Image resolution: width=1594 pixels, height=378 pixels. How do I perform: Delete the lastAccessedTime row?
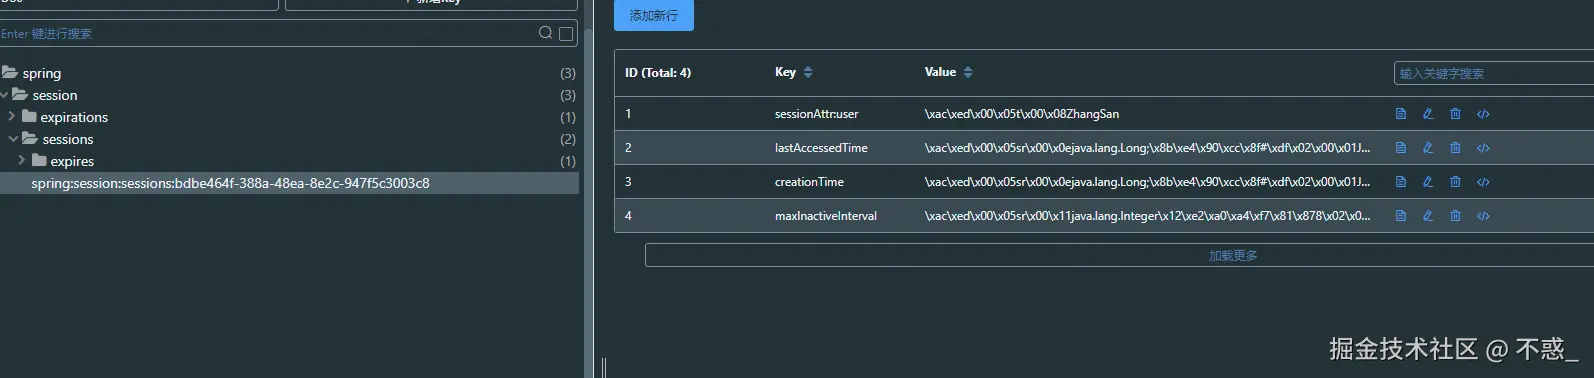(x=1455, y=148)
